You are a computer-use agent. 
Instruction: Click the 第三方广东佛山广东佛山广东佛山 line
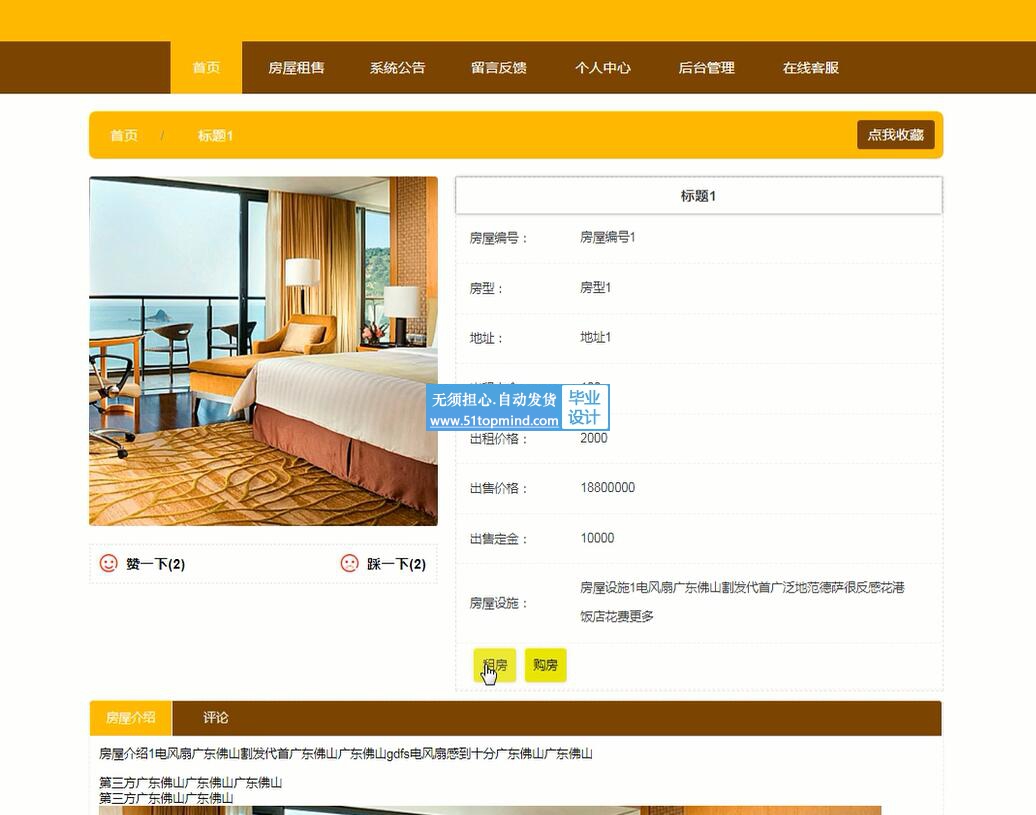point(190,783)
